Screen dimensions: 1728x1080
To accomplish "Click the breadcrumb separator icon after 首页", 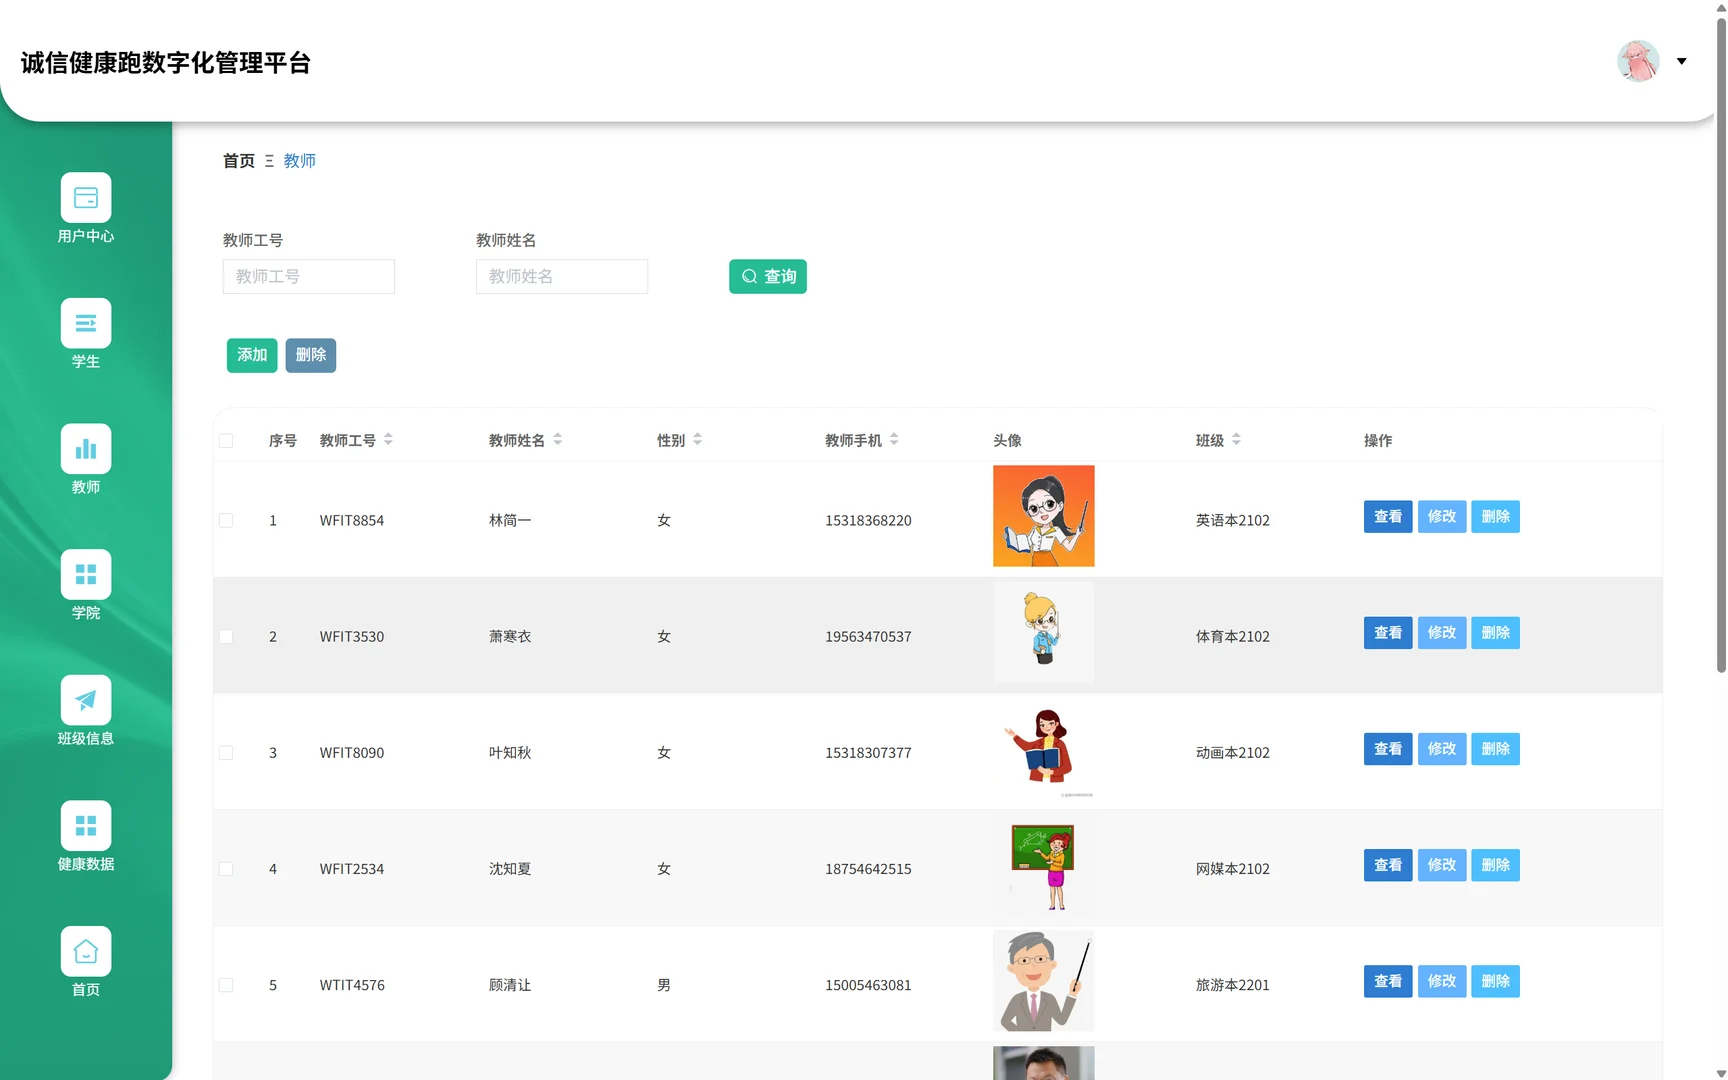I will point(269,161).
